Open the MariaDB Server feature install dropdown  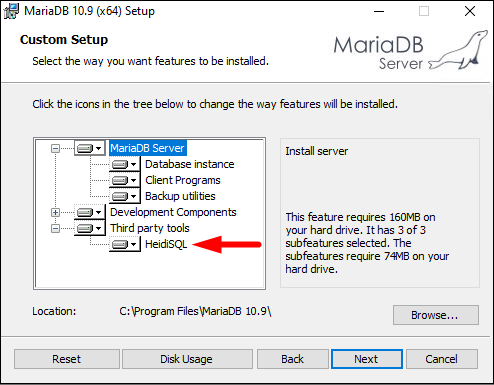click(x=89, y=148)
